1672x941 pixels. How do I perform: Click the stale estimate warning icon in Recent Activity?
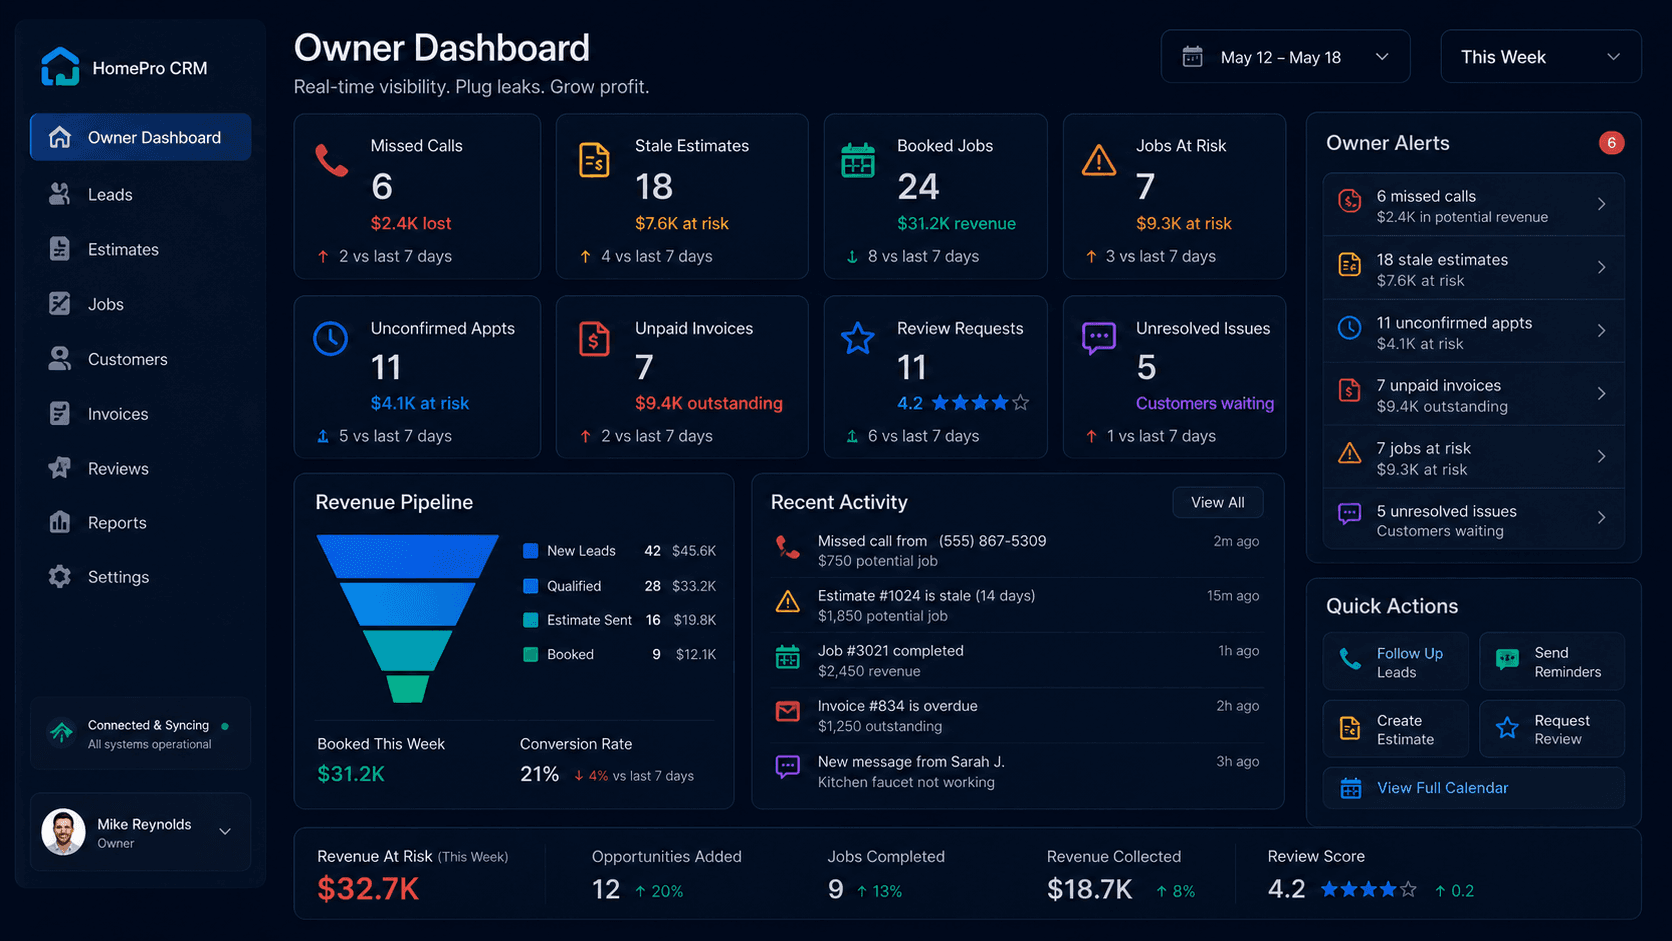[x=788, y=602]
